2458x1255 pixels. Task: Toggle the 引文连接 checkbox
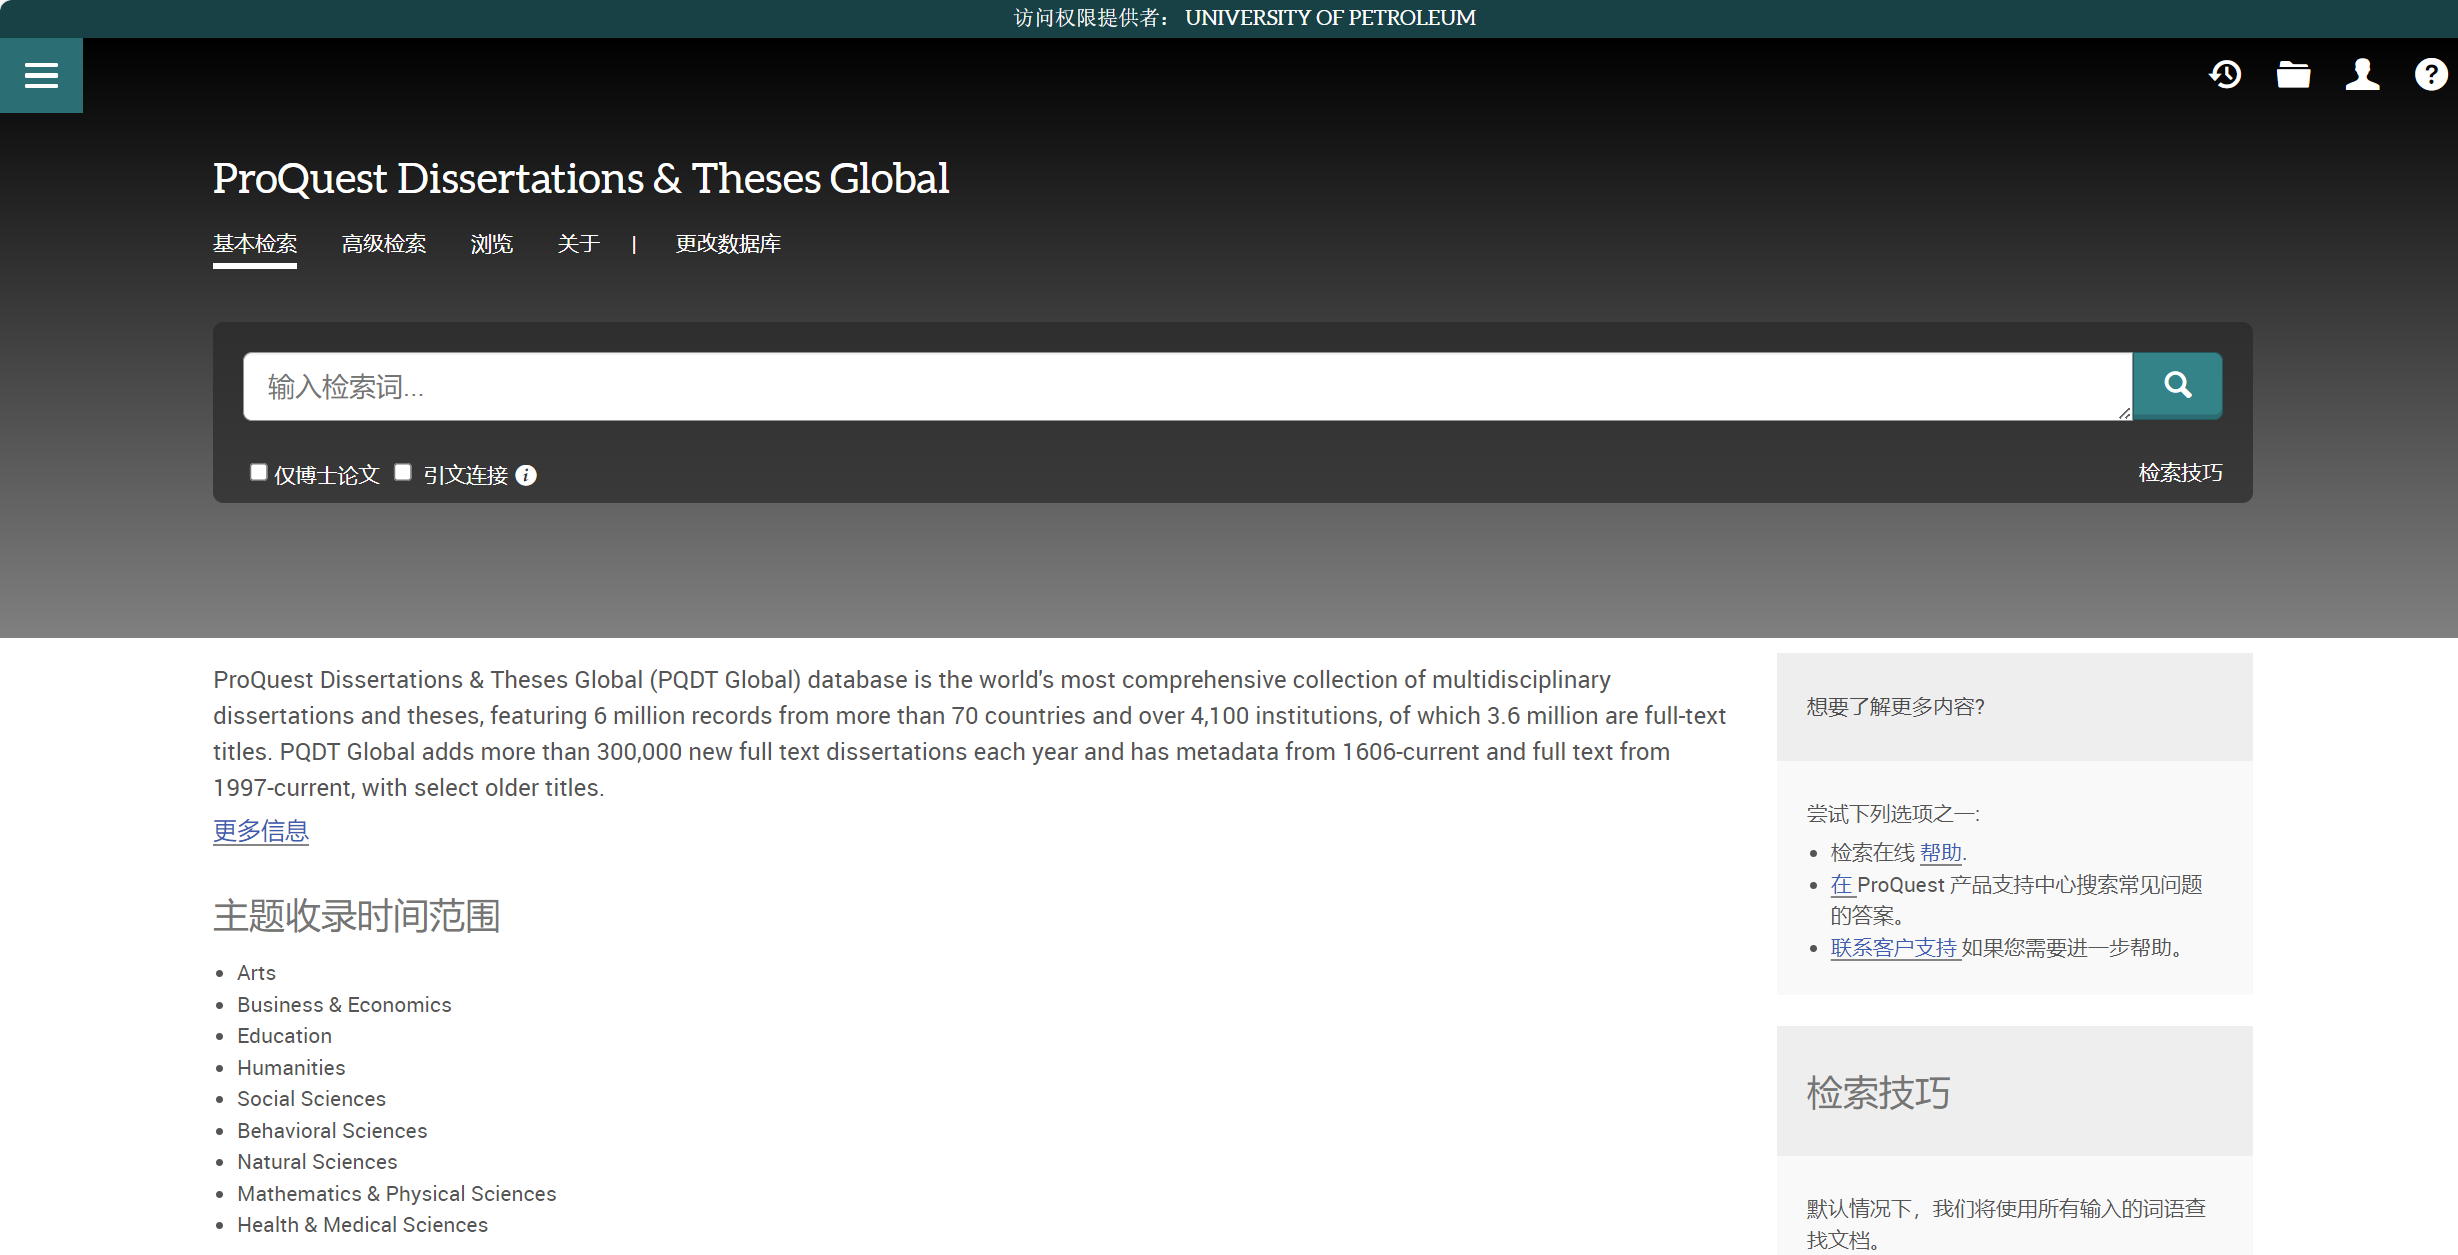(x=403, y=472)
